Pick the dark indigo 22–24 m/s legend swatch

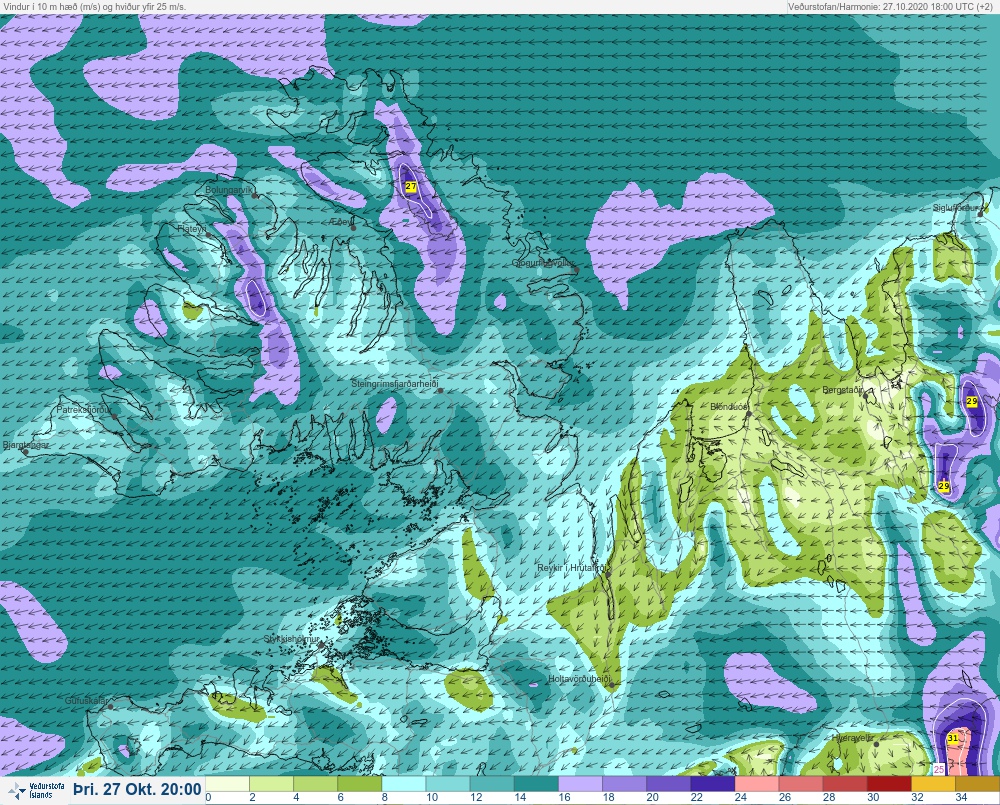click(713, 784)
